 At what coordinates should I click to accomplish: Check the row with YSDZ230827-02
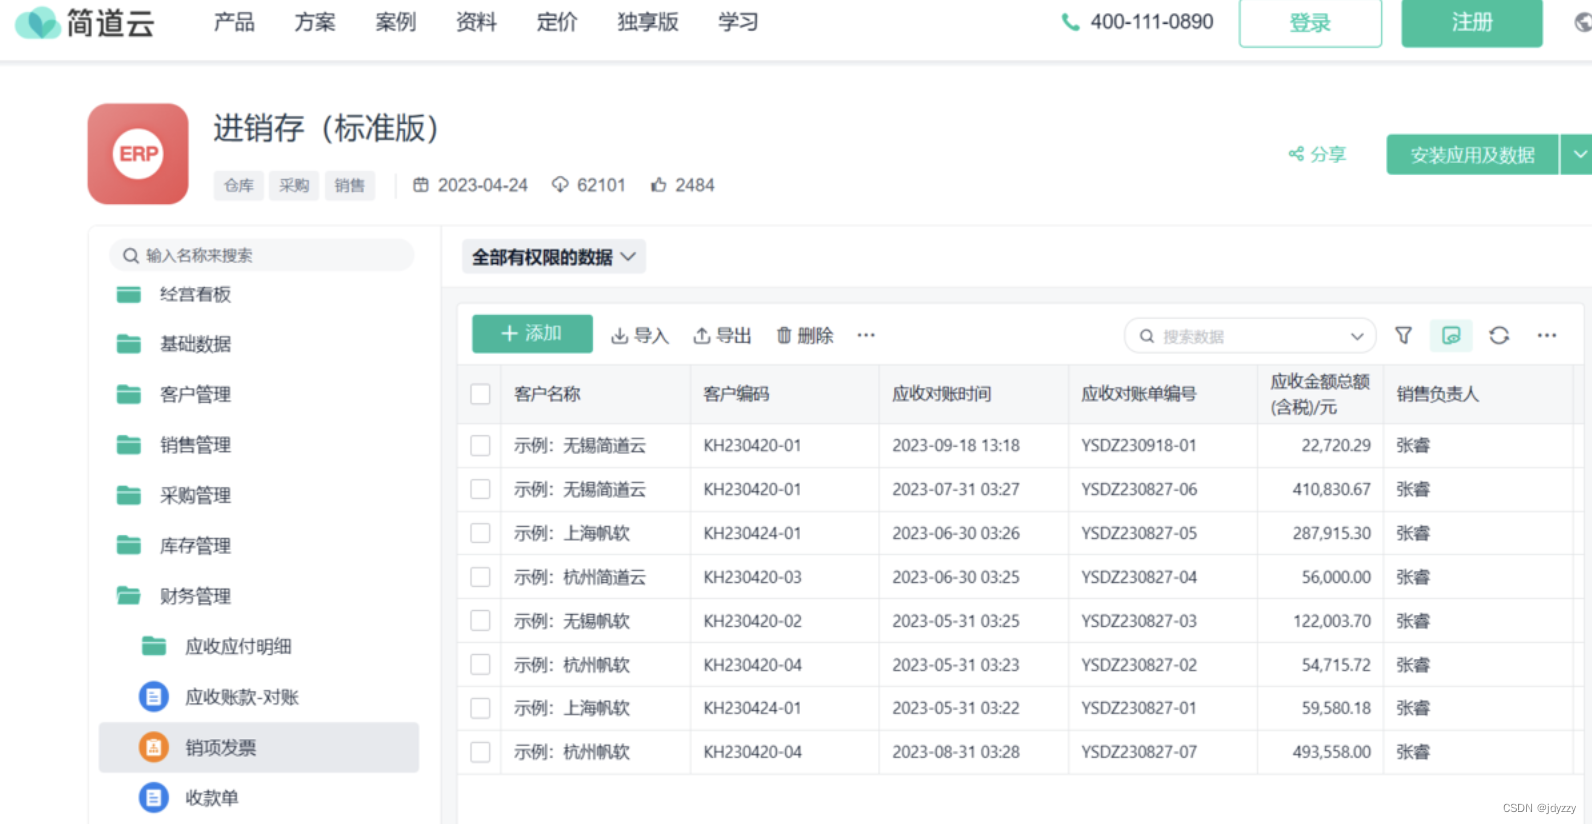tap(480, 665)
